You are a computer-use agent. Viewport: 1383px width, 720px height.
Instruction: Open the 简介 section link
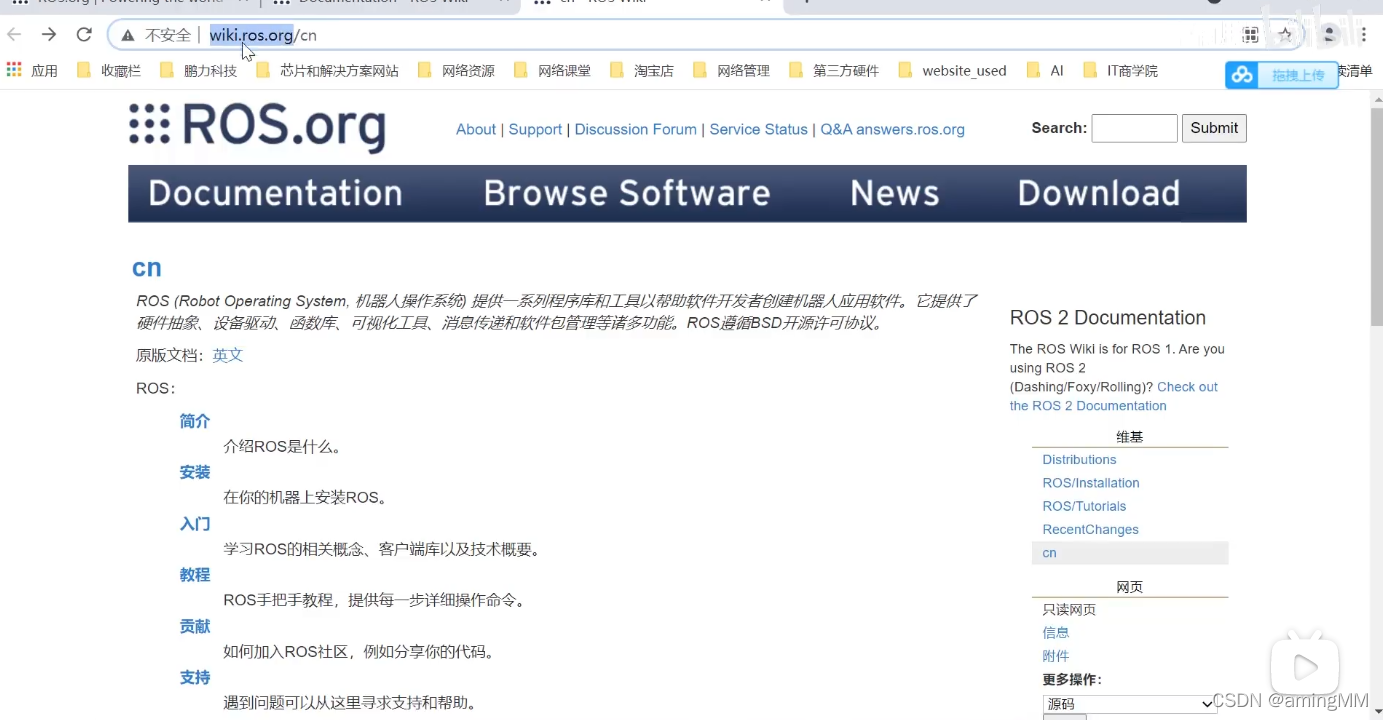point(195,421)
